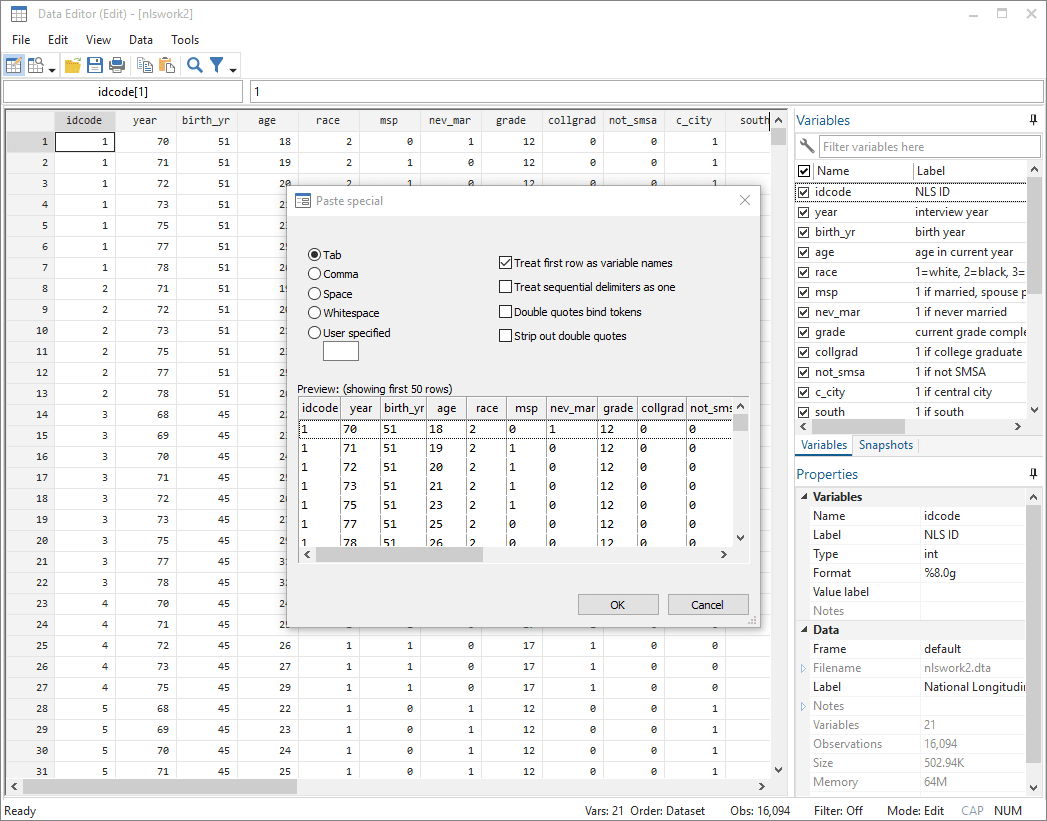1047x821 pixels.
Task: Open the Data menu
Action: point(140,40)
